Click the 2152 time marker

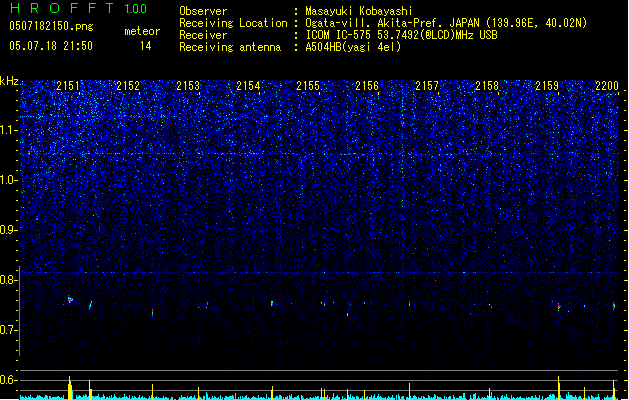point(128,86)
